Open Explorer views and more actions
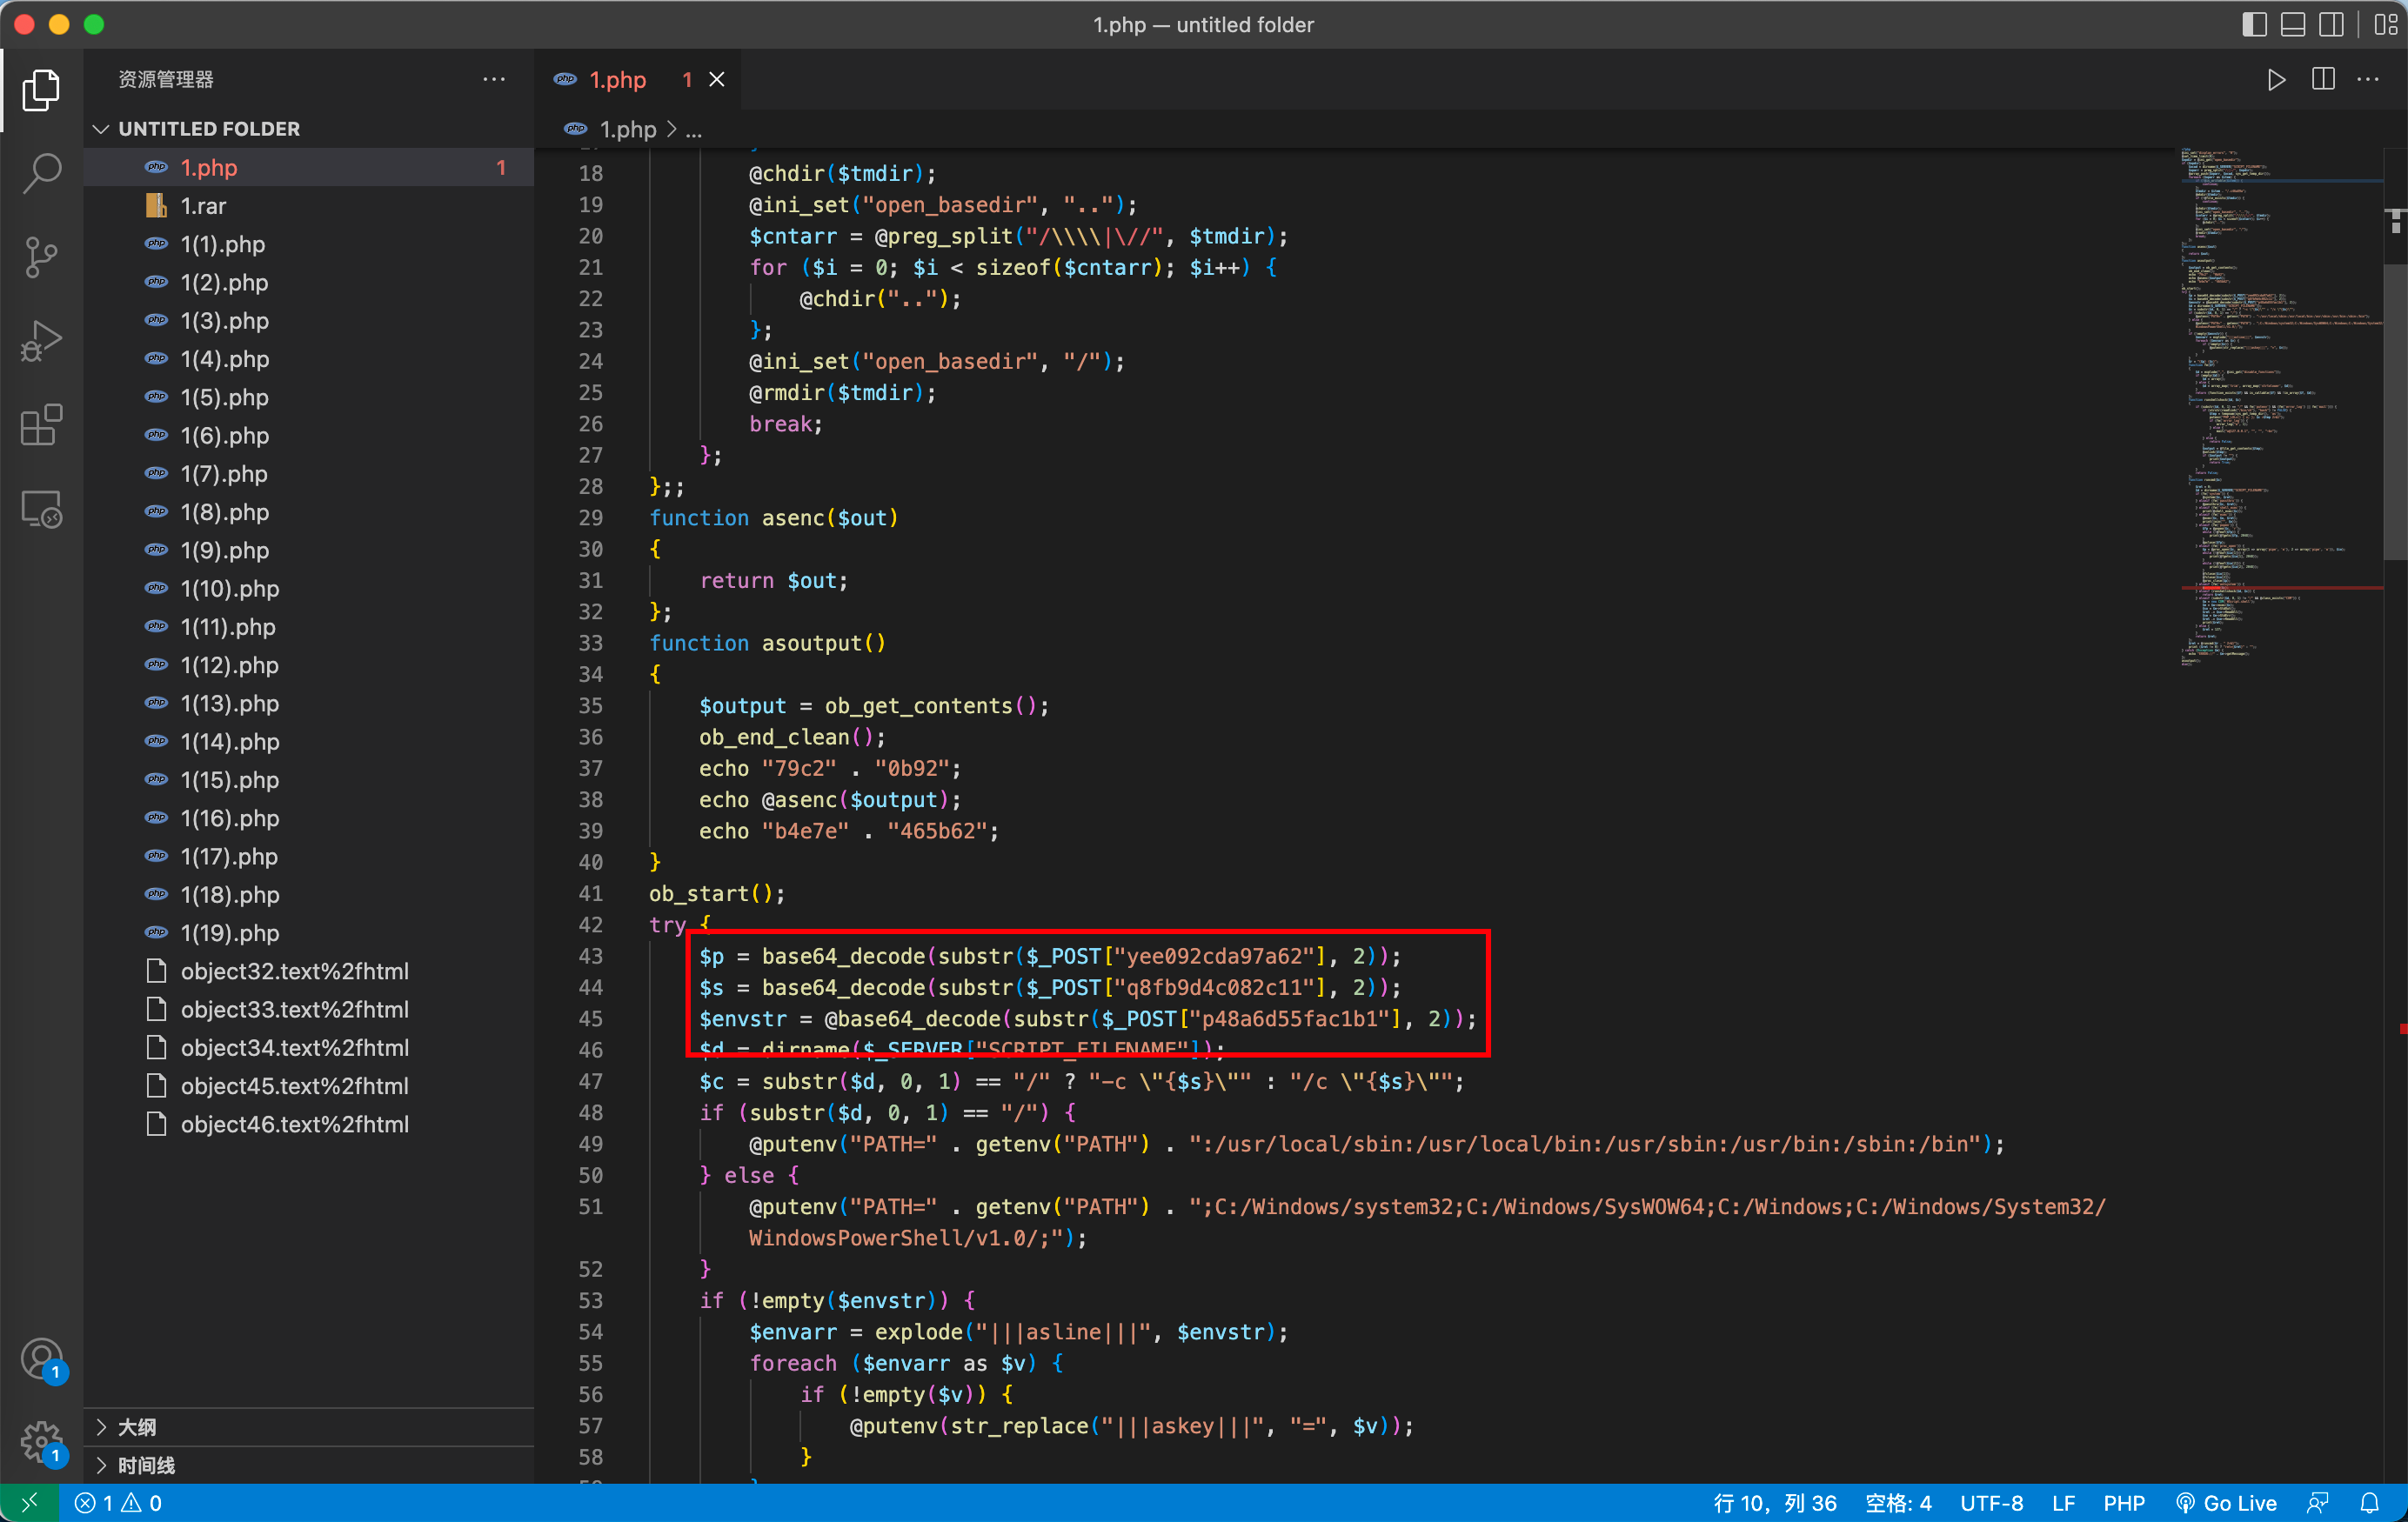This screenshot has height=1522, width=2408. tap(494, 79)
